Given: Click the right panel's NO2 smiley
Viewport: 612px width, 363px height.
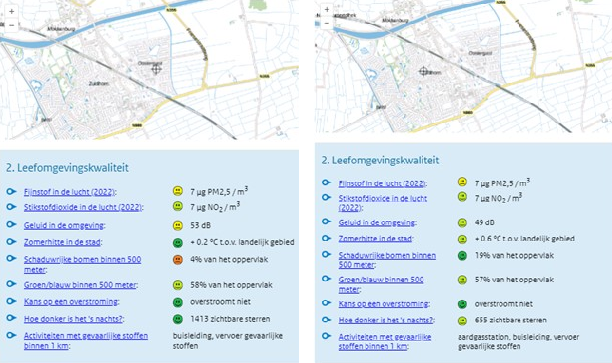Looking at the screenshot, I should [x=462, y=197].
